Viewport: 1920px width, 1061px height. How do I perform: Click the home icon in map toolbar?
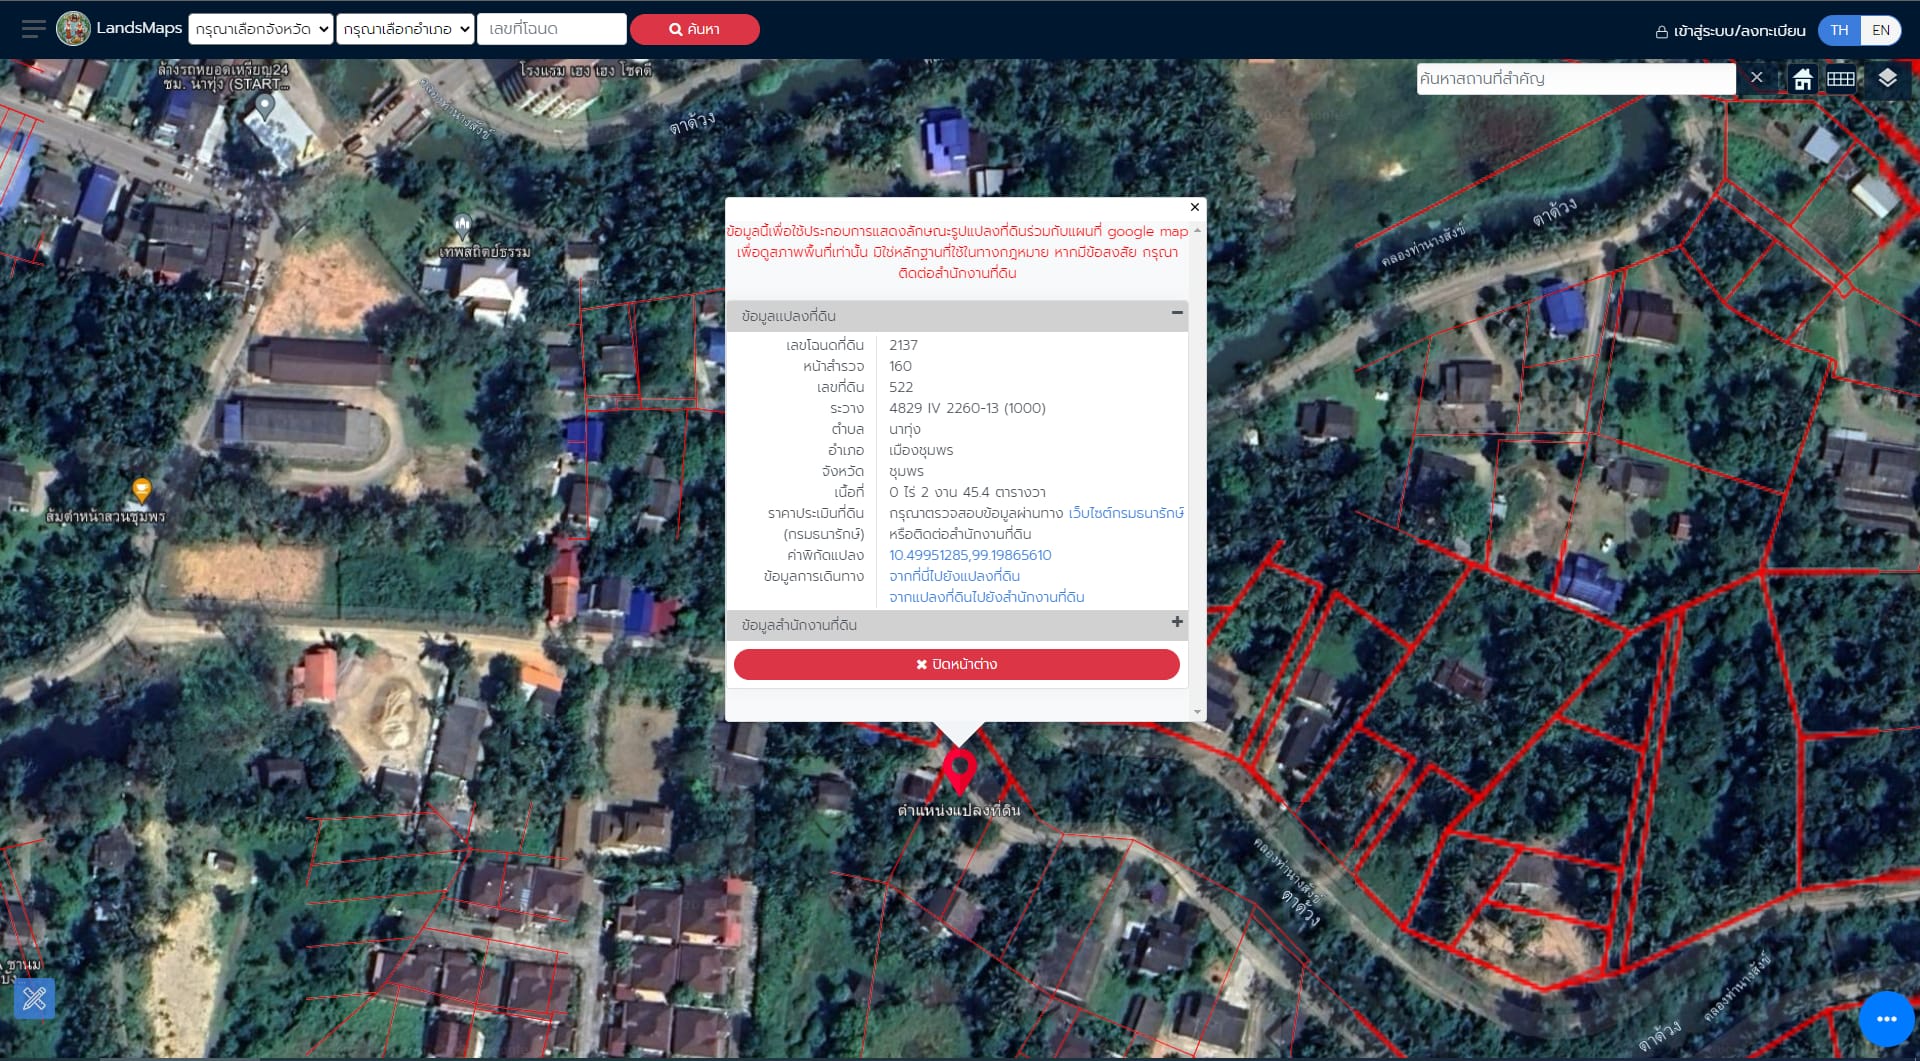[1802, 79]
